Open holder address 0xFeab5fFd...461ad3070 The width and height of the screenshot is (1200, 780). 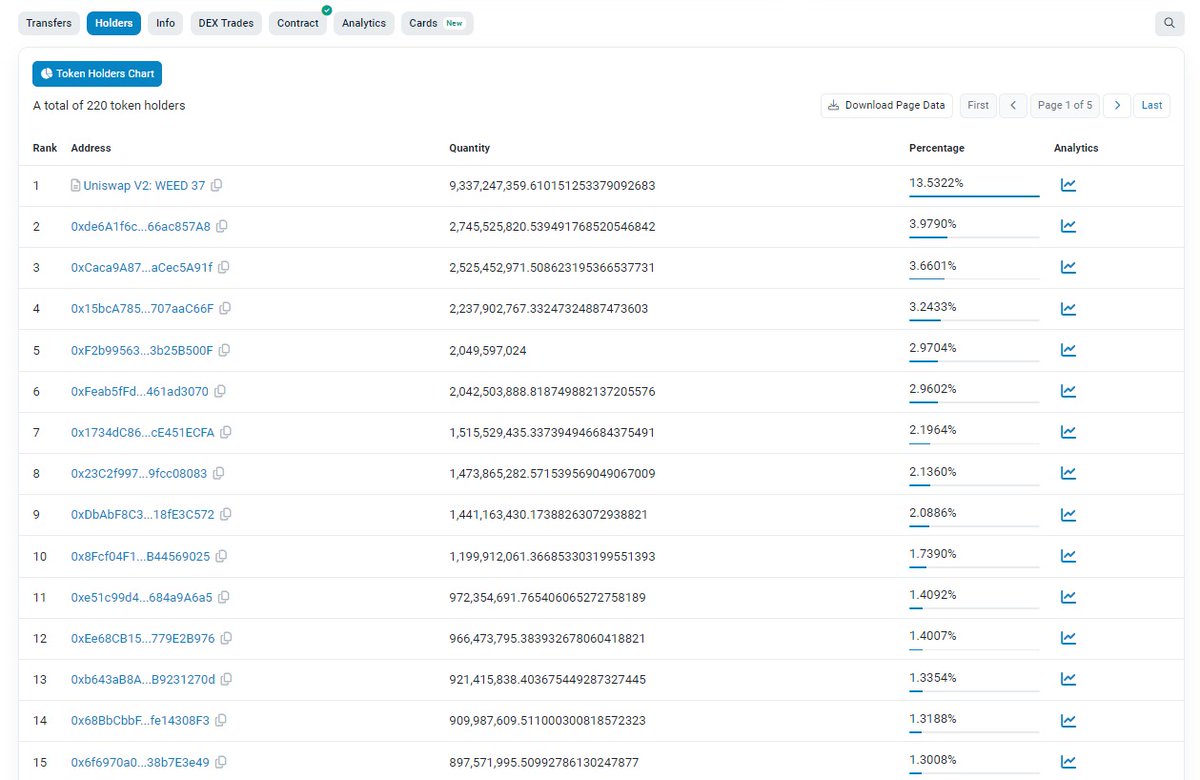pos(140,391)
